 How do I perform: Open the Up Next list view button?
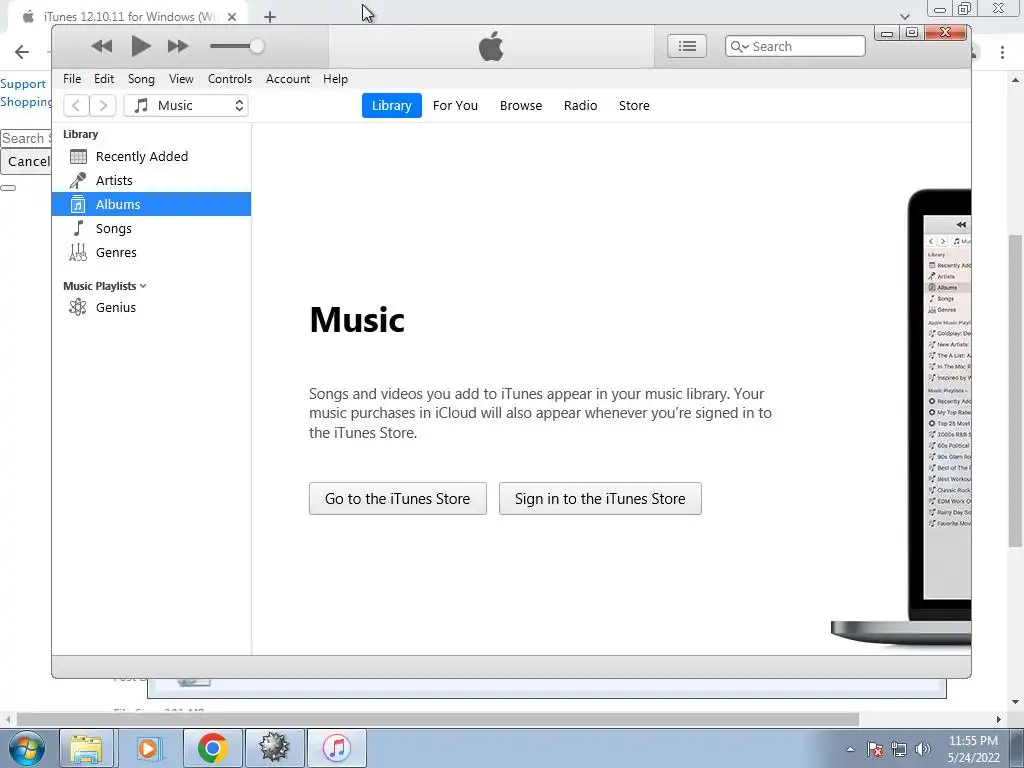[686, 46]
